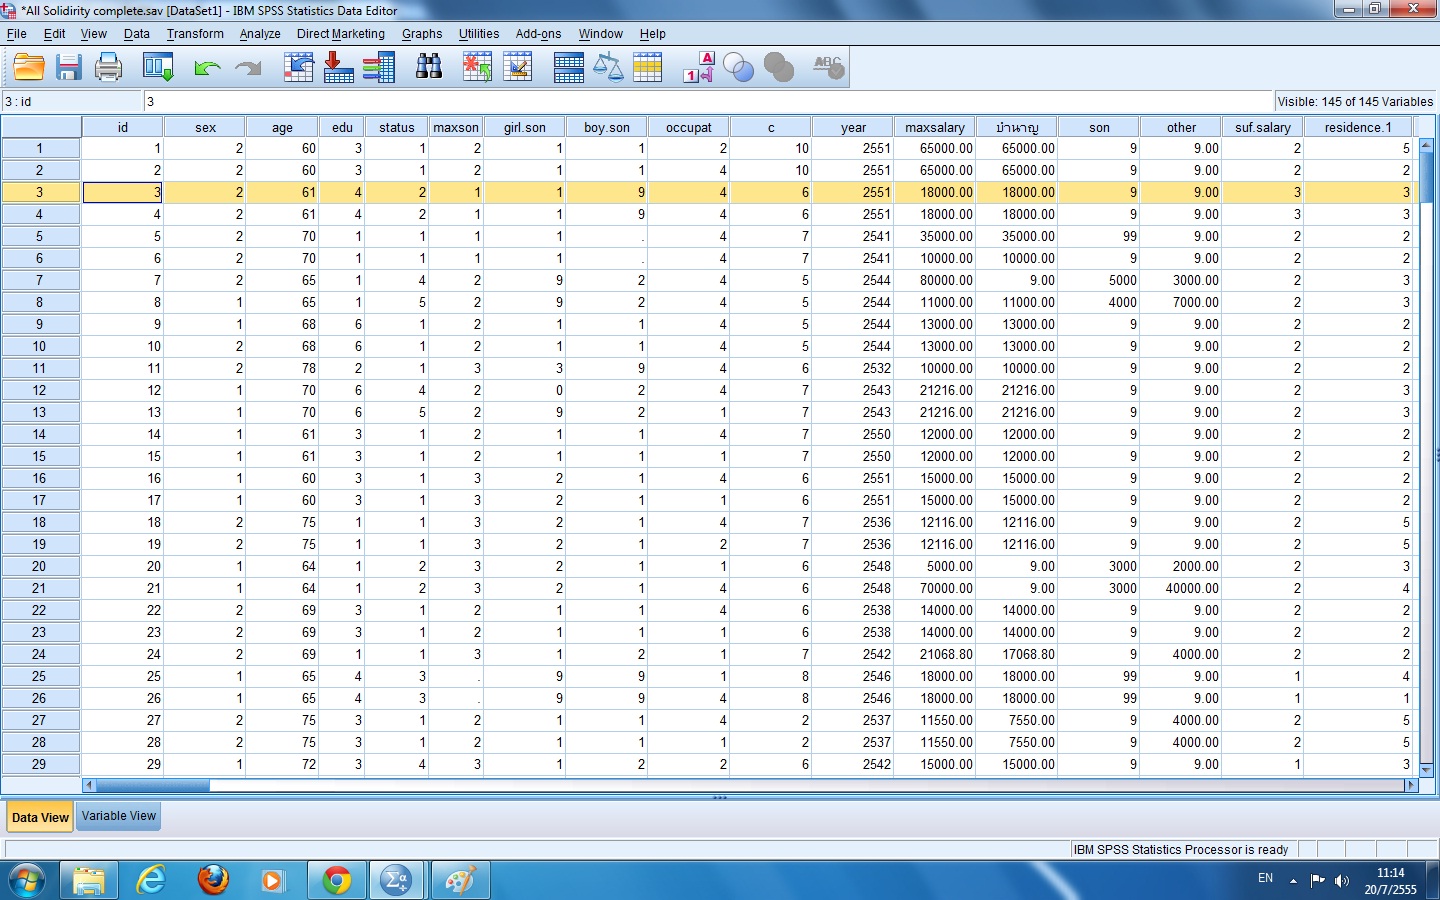
Task: Open the Analyze menu
Action: 260,33
